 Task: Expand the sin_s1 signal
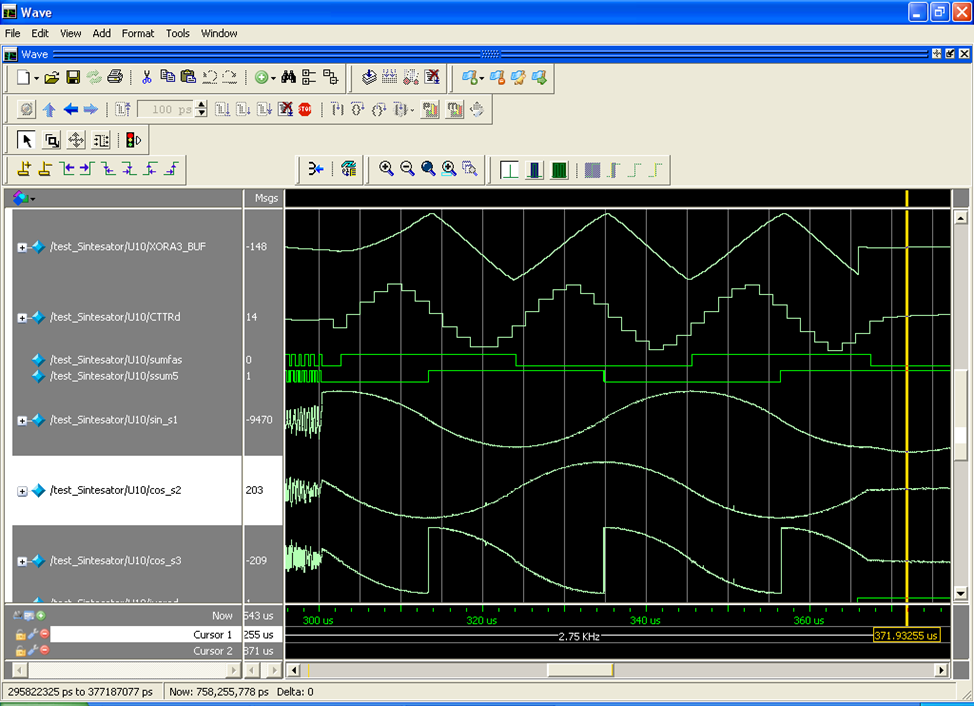tap(22, 420)
